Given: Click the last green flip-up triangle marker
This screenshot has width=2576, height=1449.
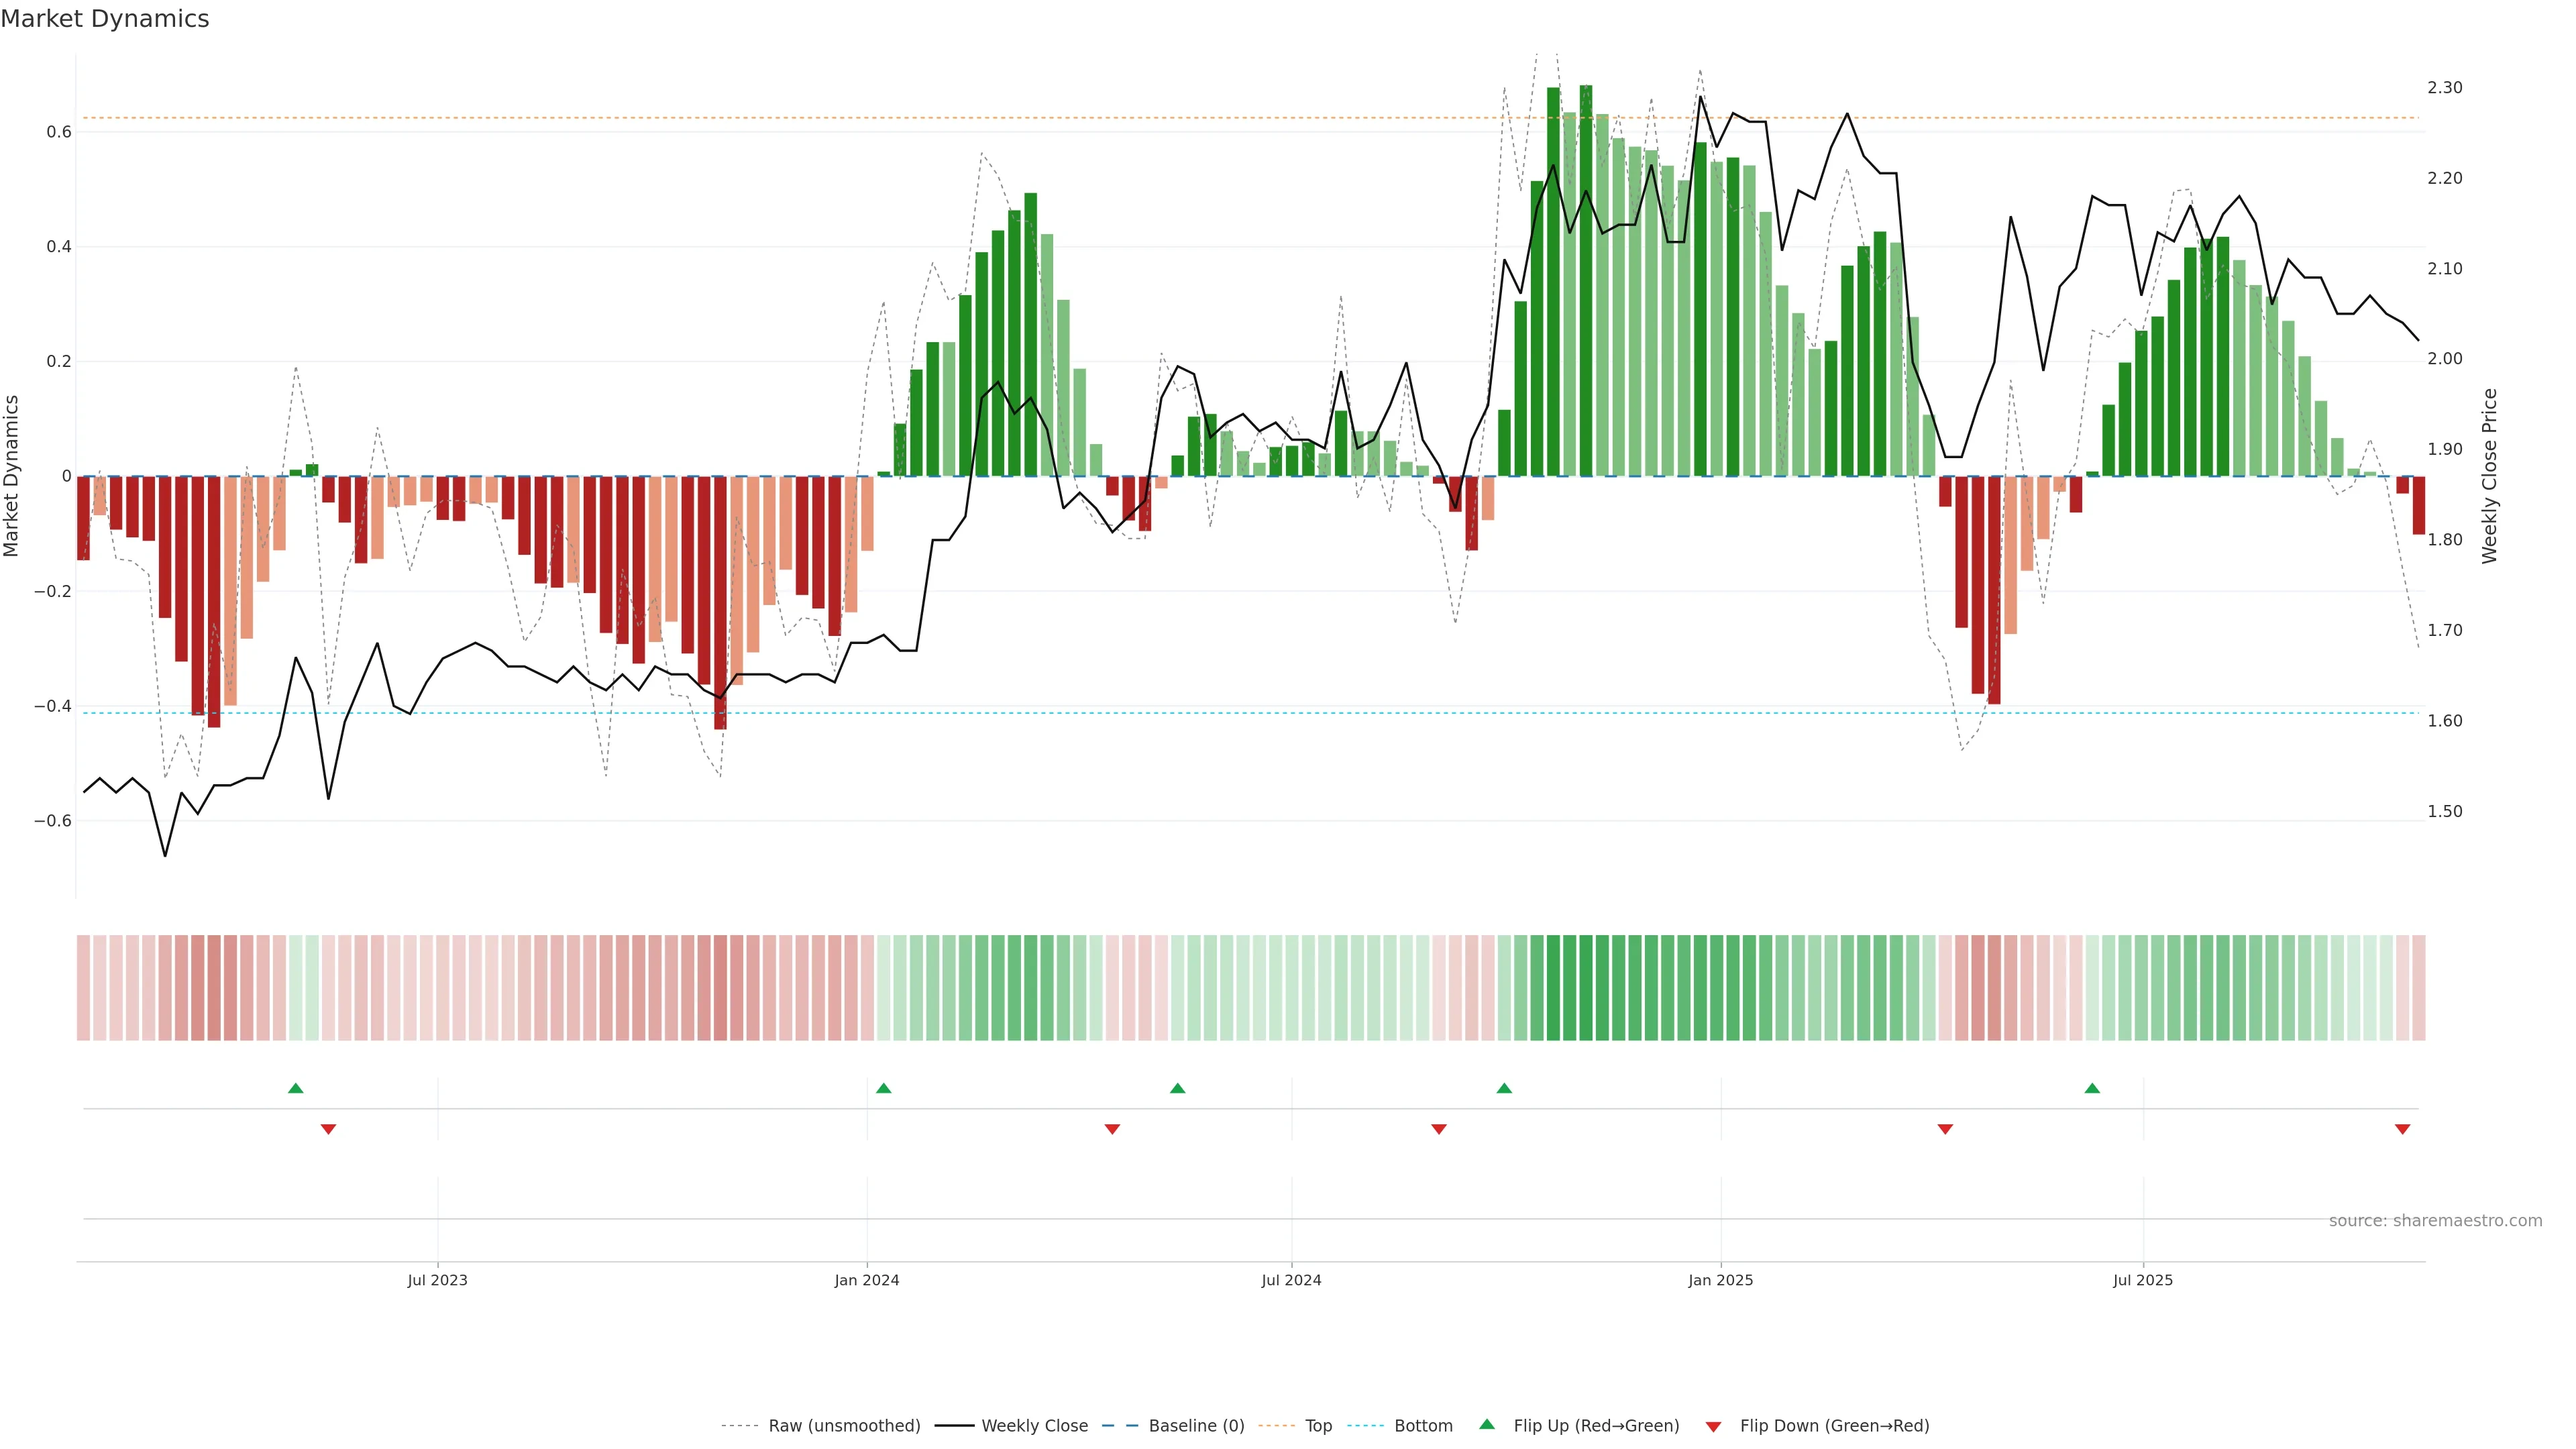Looking at the screenshot, I should point(2092,1088).
